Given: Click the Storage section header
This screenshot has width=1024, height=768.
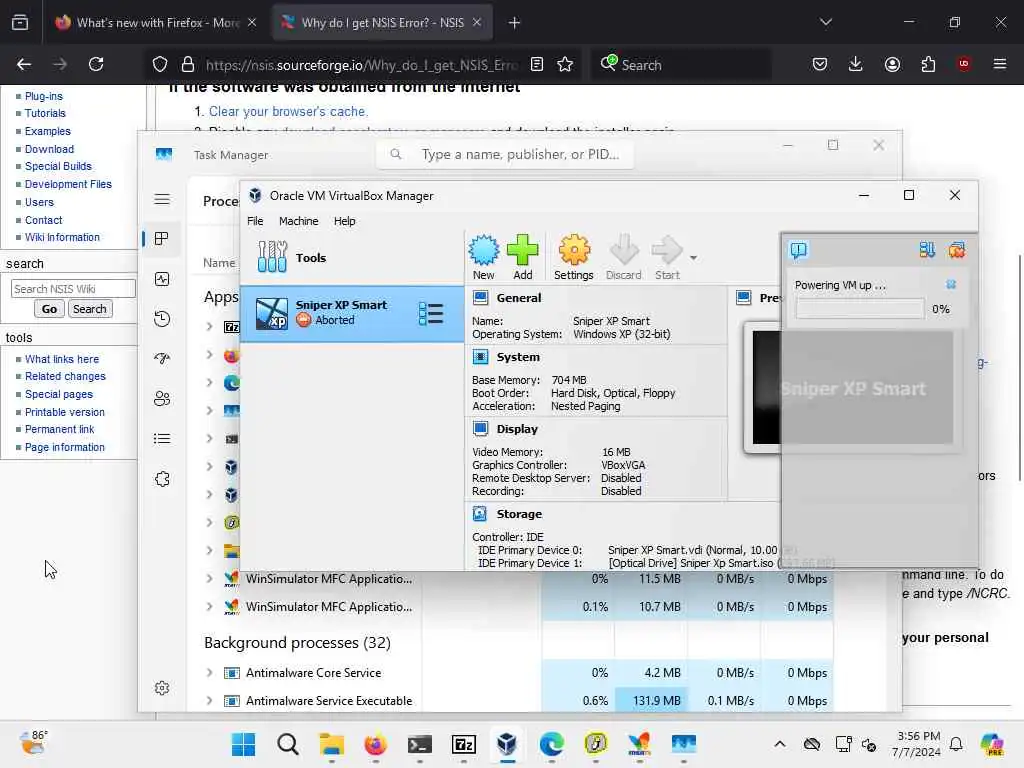Looking at the screenshot, I should (519, 514).
